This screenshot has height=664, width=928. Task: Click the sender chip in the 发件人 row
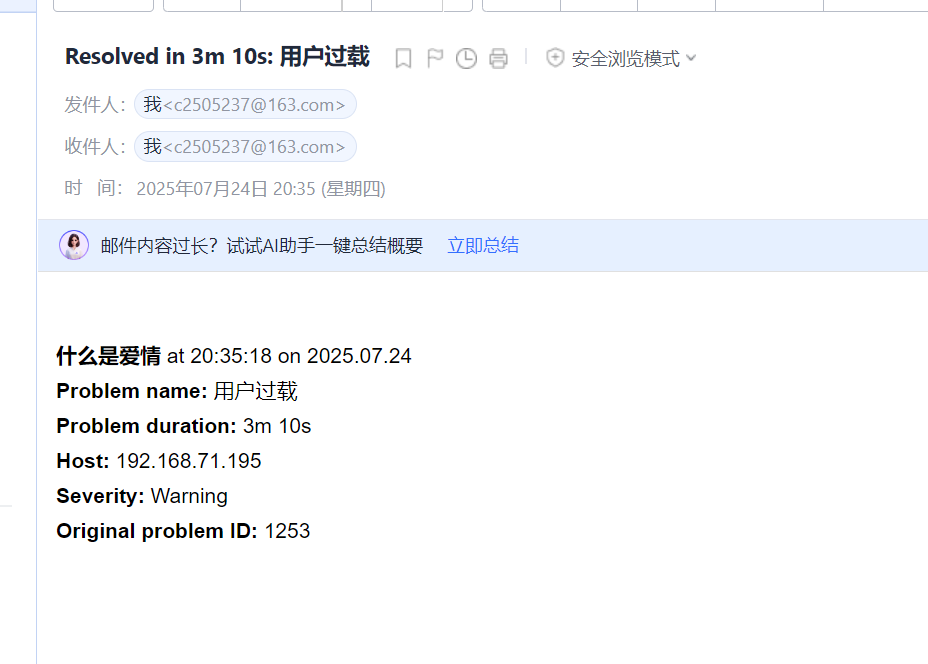245,105
